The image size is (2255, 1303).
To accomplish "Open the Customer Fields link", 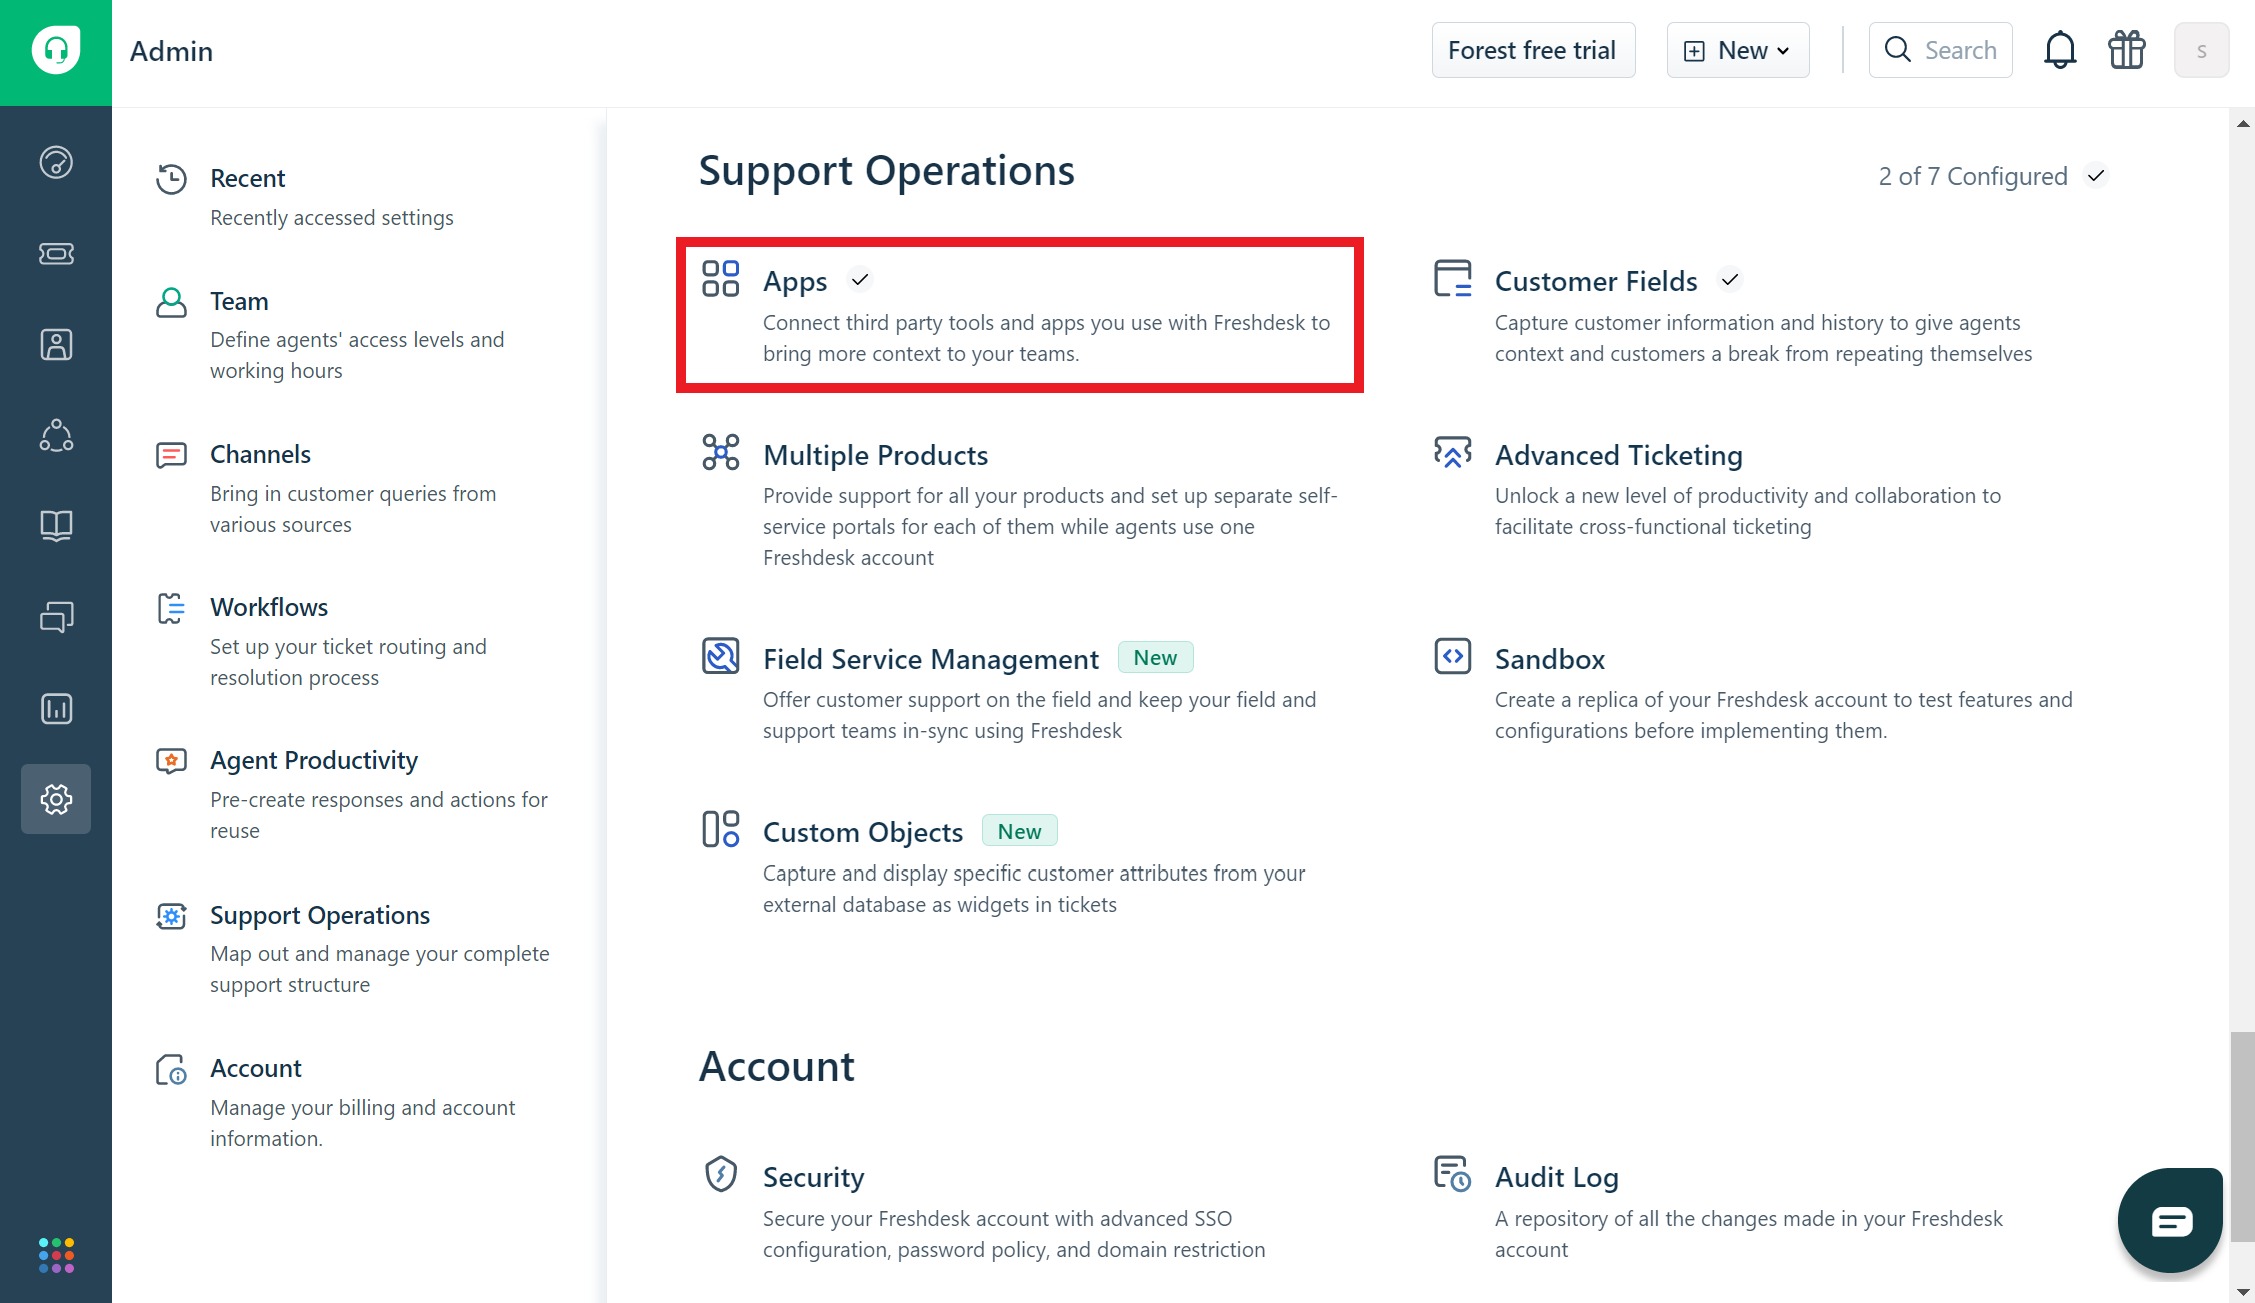I will (x=1596, y=281).
